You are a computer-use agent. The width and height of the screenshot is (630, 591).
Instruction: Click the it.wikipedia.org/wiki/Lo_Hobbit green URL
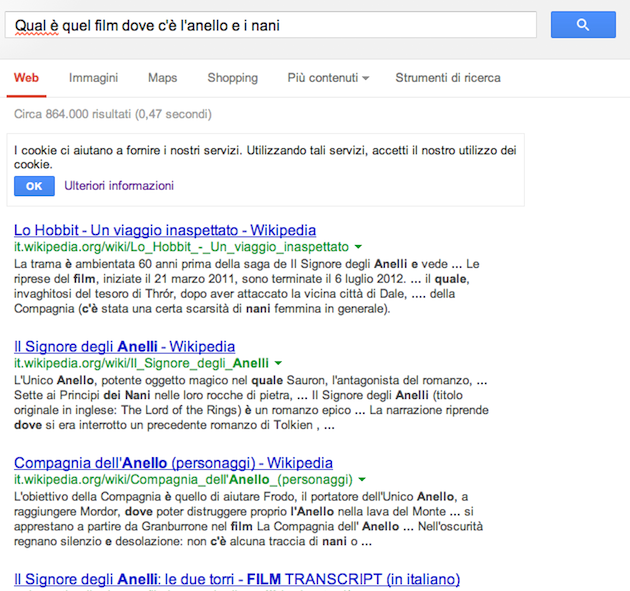pos(181,246)
